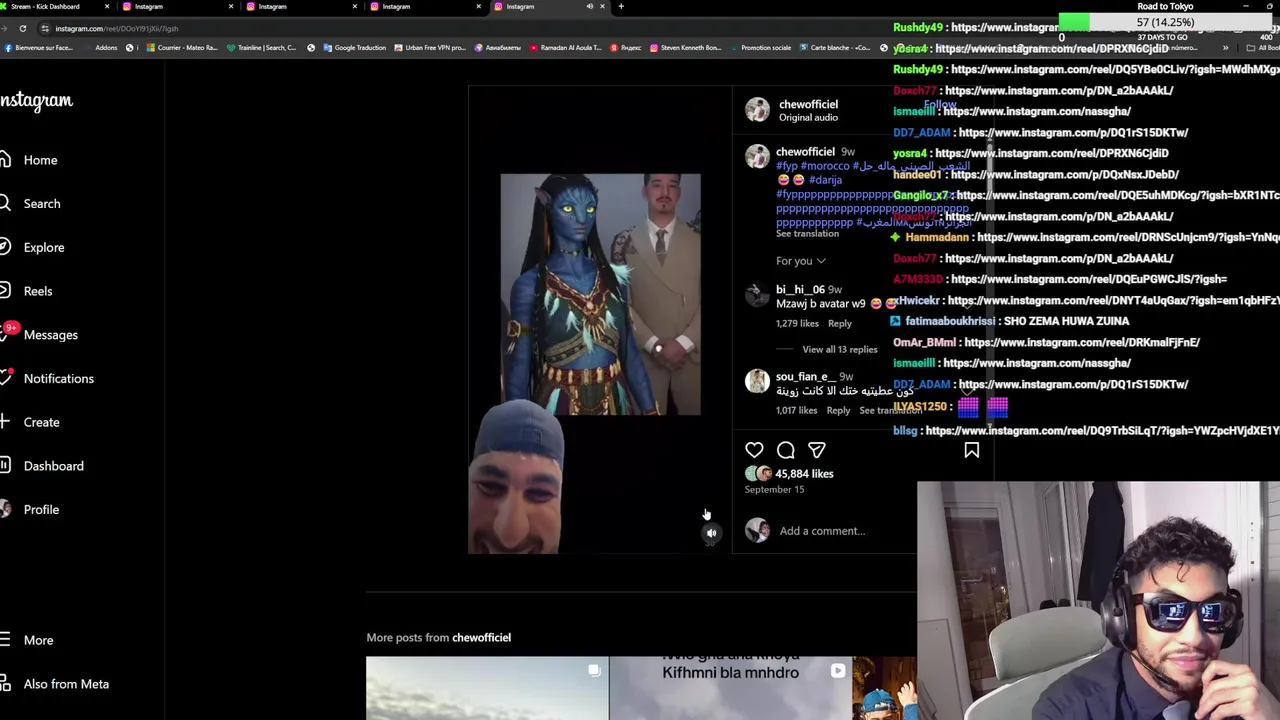Click the bllsg reel link in chat
1280x720 pixels.
pos(1102,431)
